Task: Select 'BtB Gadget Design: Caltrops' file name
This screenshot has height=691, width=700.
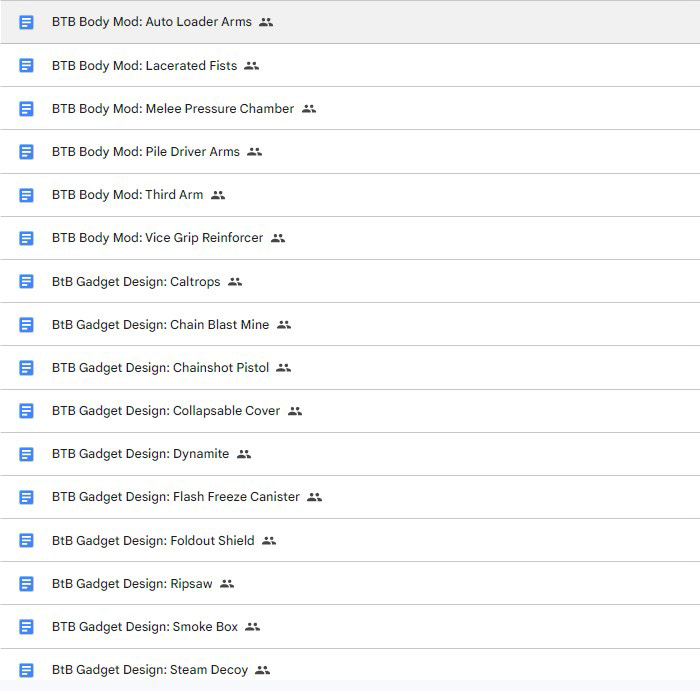Action: [x=136, y=282]
